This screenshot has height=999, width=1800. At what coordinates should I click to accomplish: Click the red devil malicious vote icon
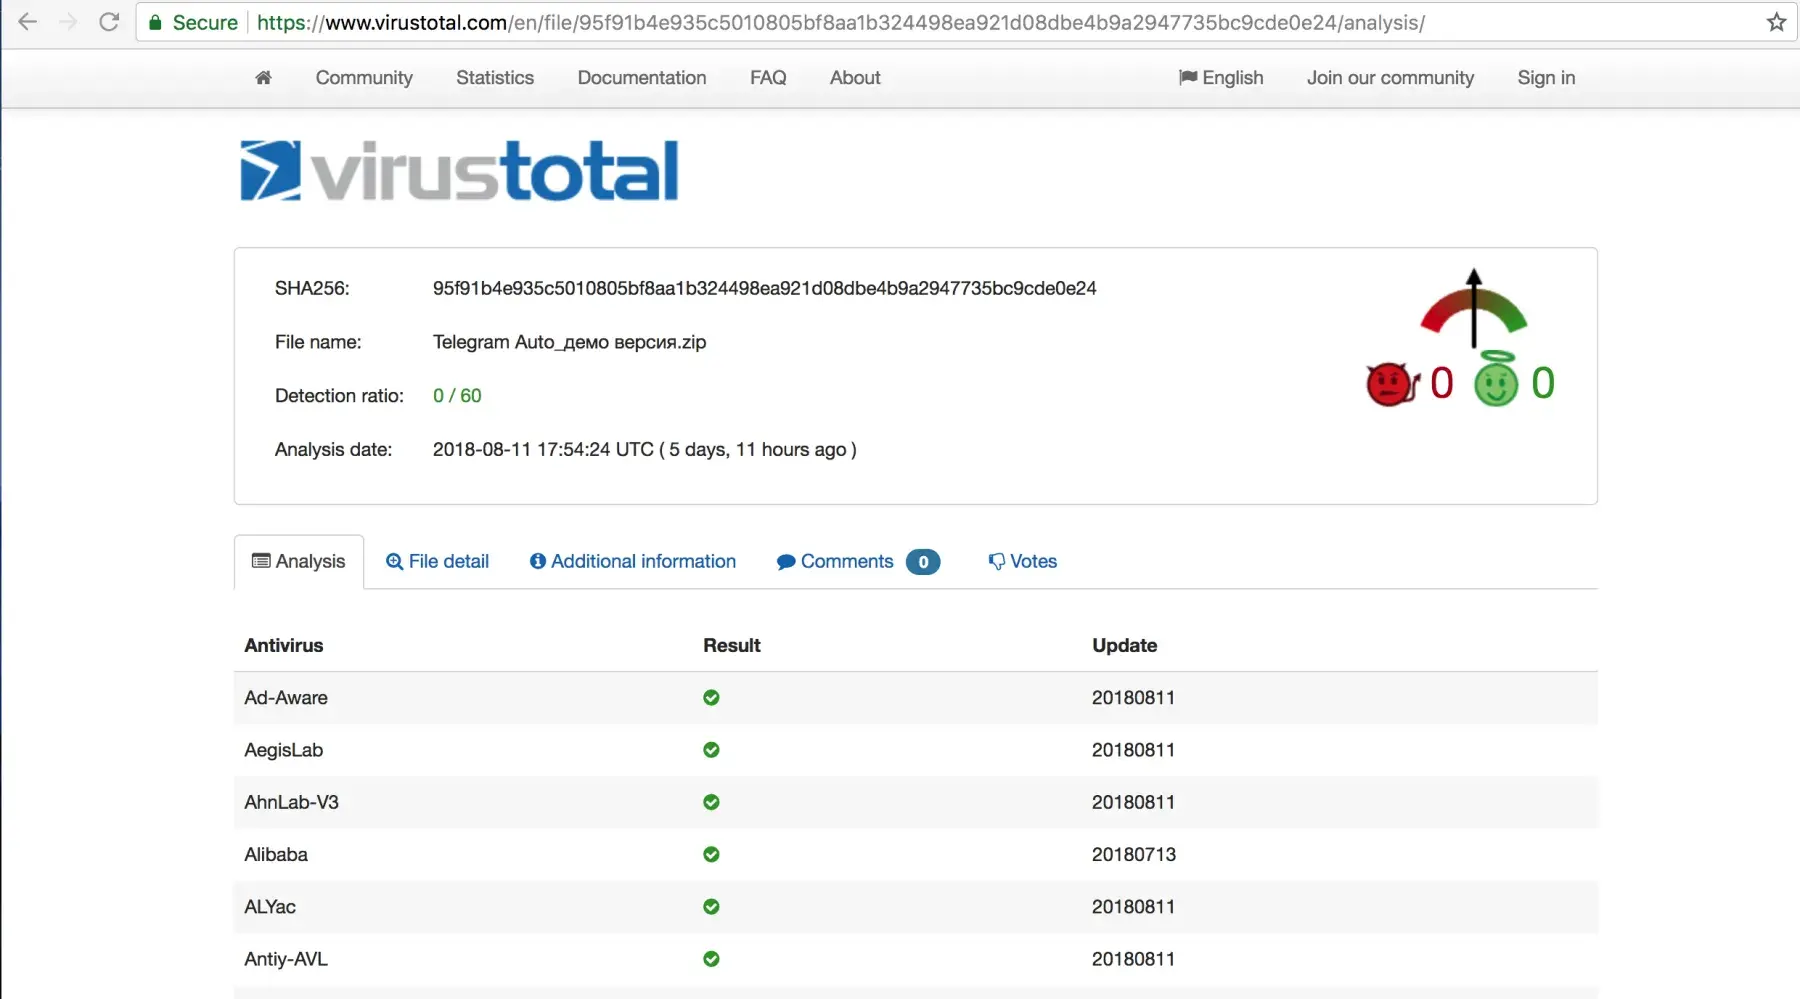tap(1391, 384)
